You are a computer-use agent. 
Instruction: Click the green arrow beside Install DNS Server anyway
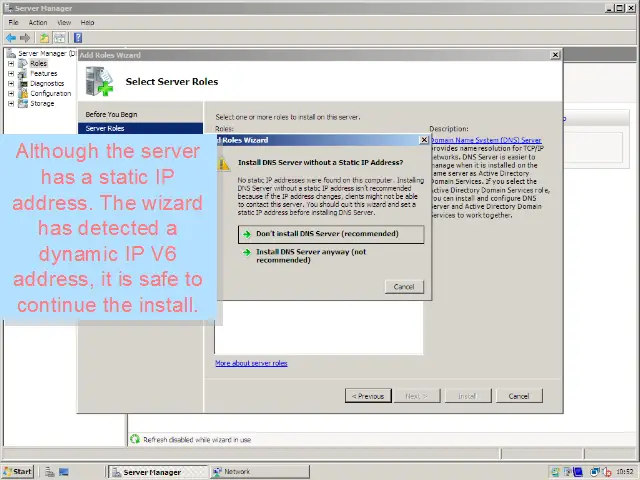point(247,252)
